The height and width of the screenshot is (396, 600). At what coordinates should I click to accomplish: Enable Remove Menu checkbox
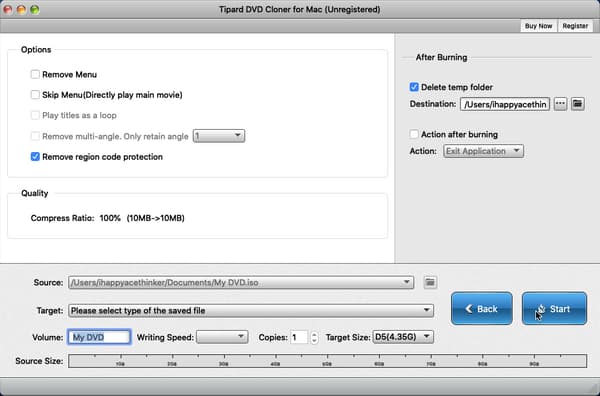click(35, 74)
